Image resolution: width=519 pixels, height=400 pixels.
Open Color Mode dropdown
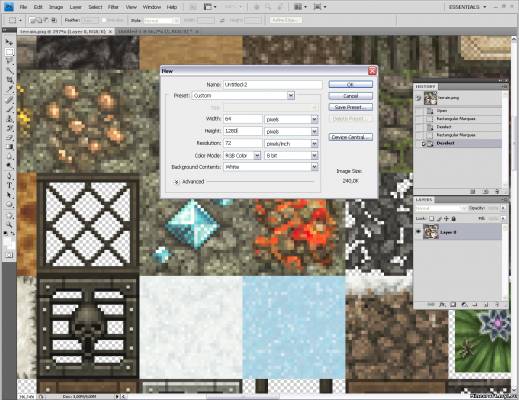click(257, 156)
